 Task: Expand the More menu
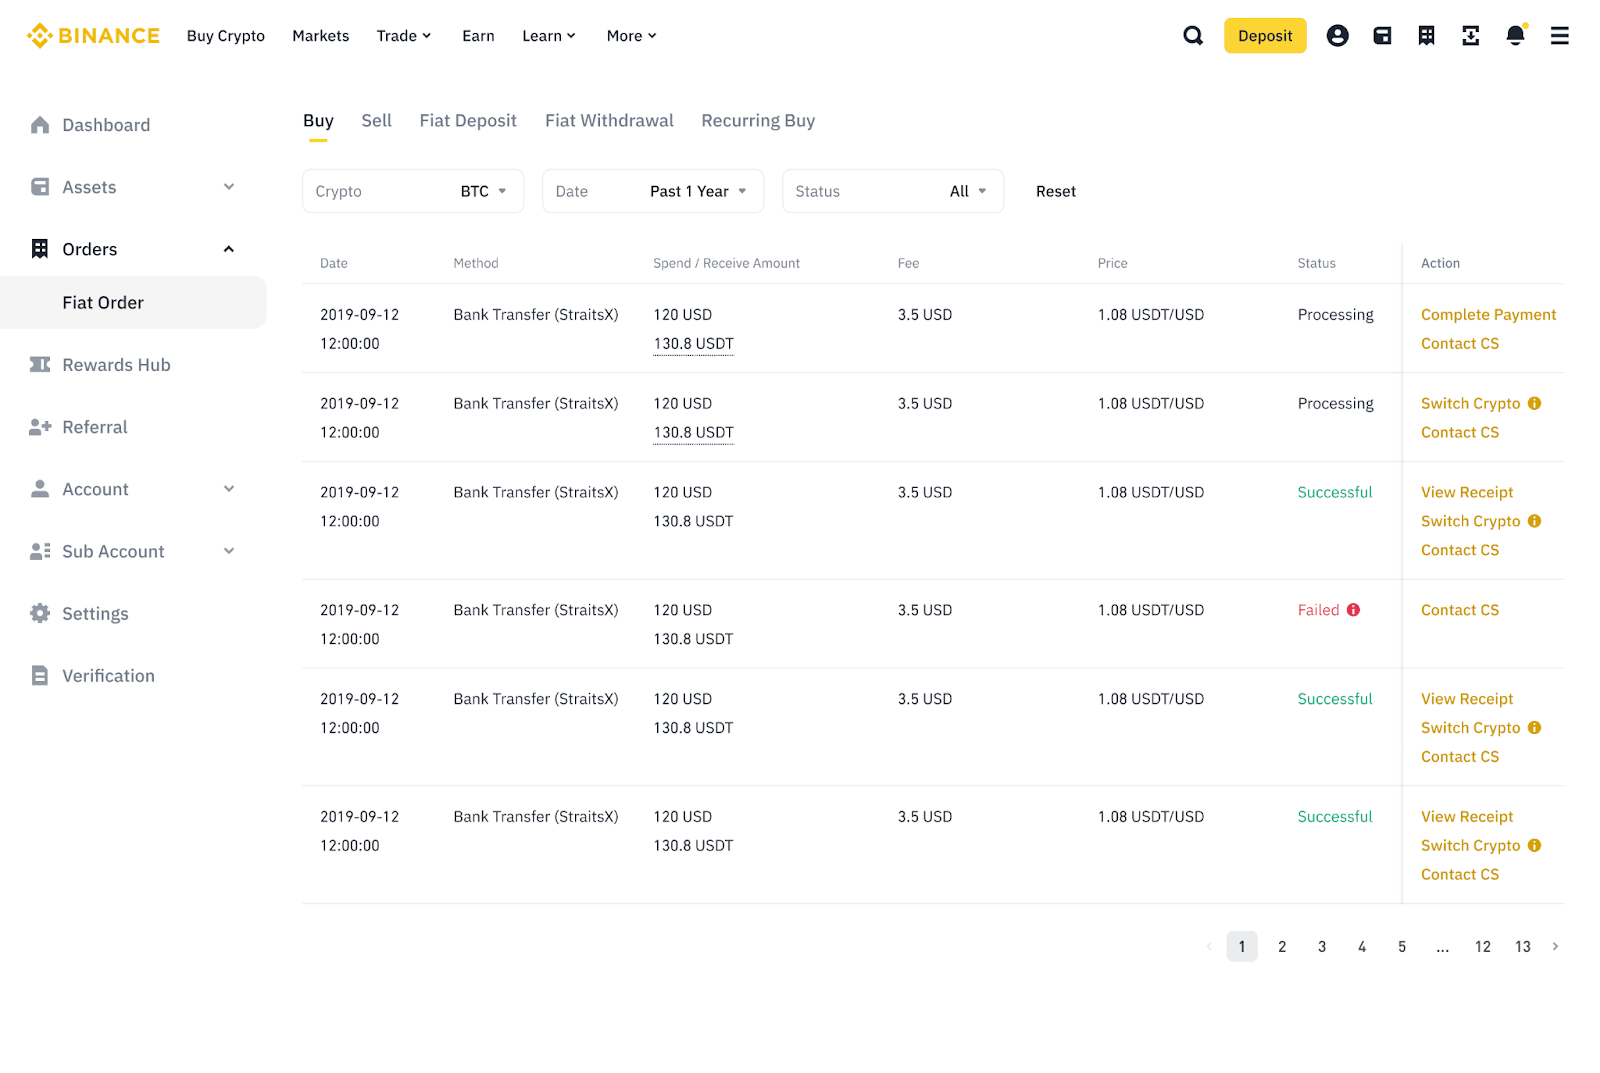pyautogui.click(x=632, y=36)
